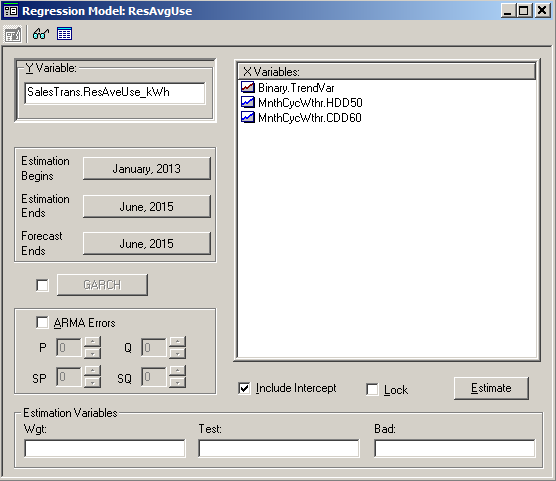Click the Estimate button
This screenshot has height=481, width=556.
[491, 388]
